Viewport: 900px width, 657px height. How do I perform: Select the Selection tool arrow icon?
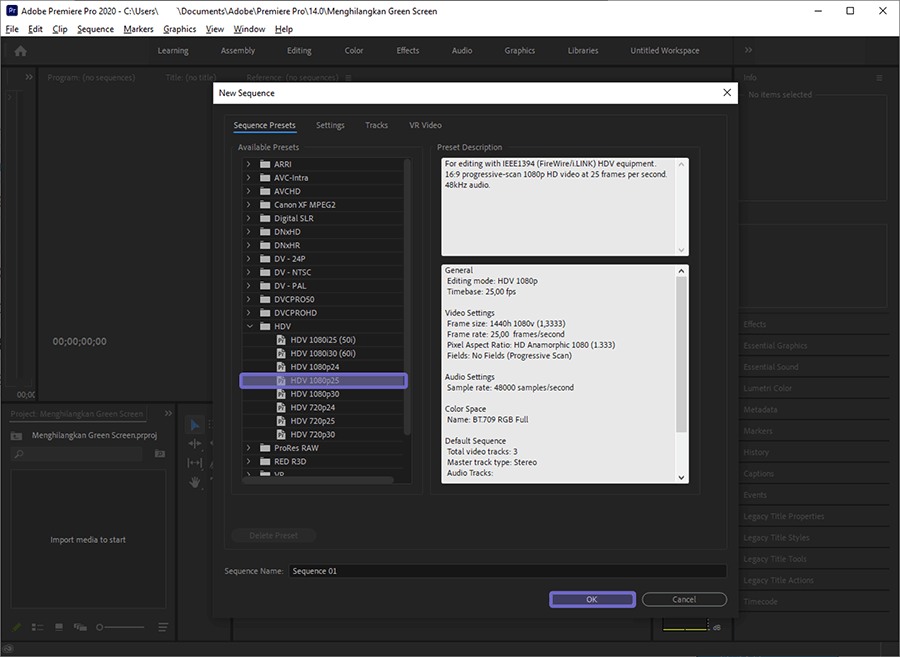(195, 425)
